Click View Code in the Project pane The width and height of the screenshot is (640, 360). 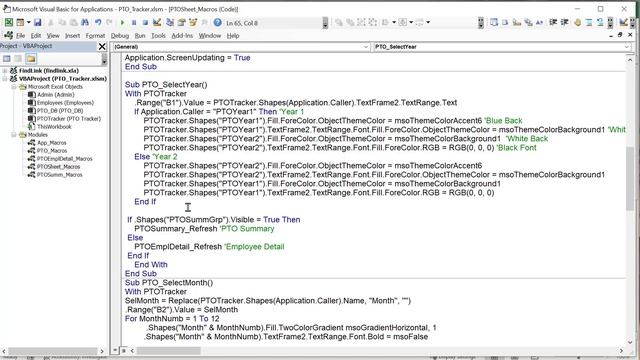(7, 59)
